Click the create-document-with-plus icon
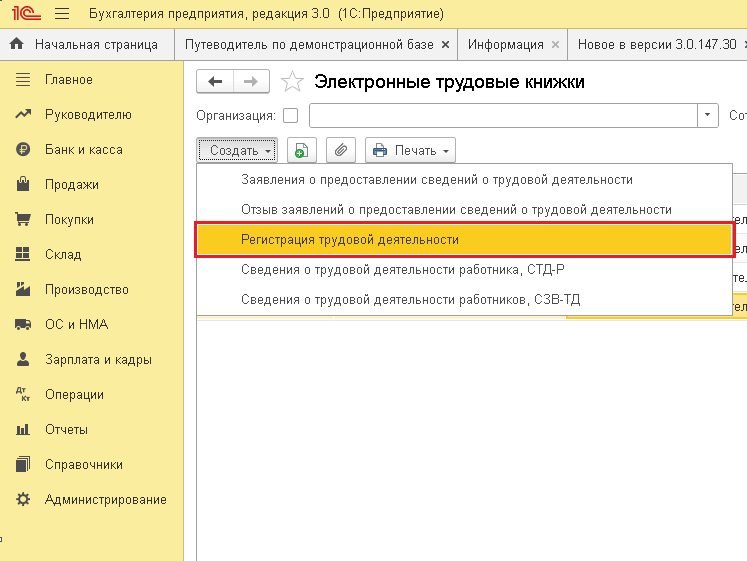The height and width of the screenshot is (561, 747). coord(302,151)
